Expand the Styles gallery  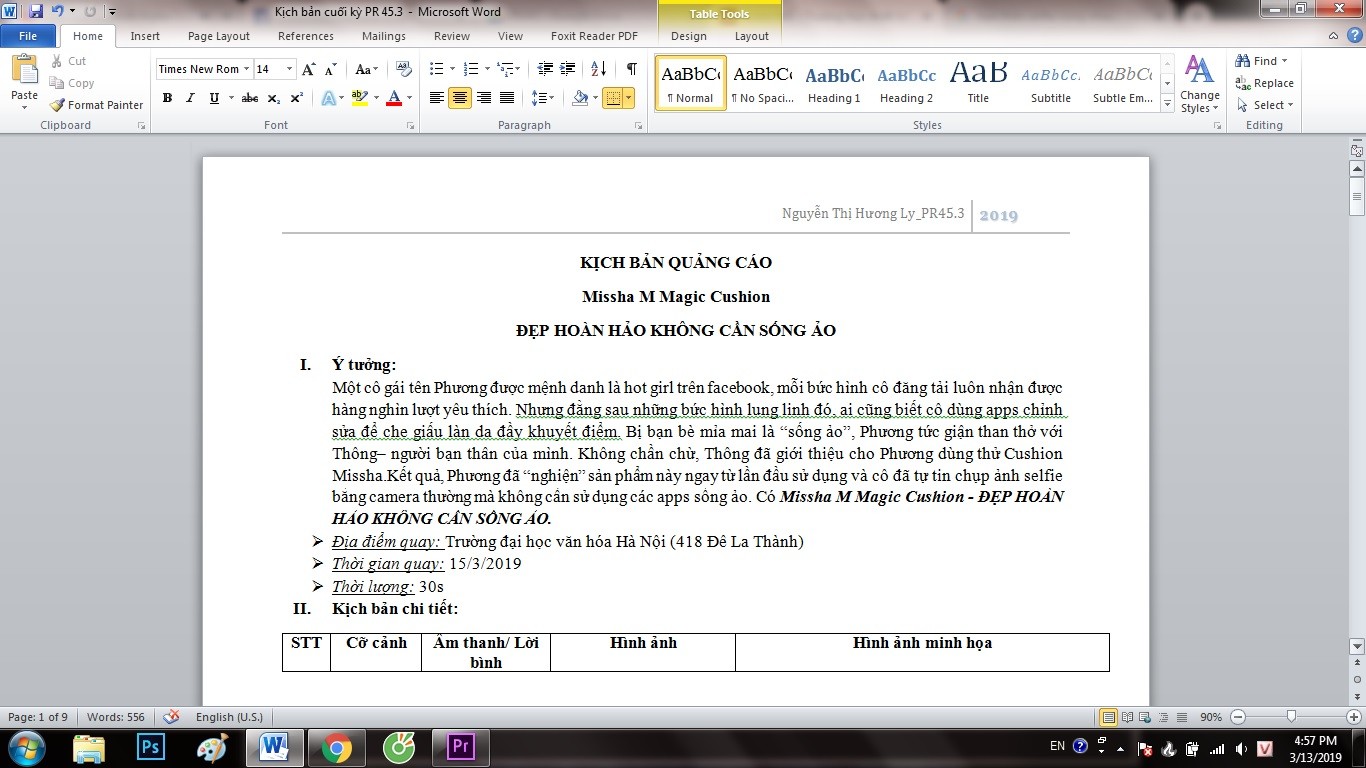[x=1167, y=104]
